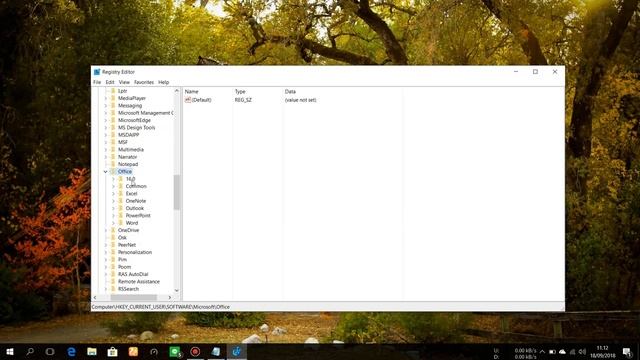Image resolution: width=640 pixels, height=360 pixels.
Task: Click the Personalization folder icon
Action: click(x=113, y=252)
